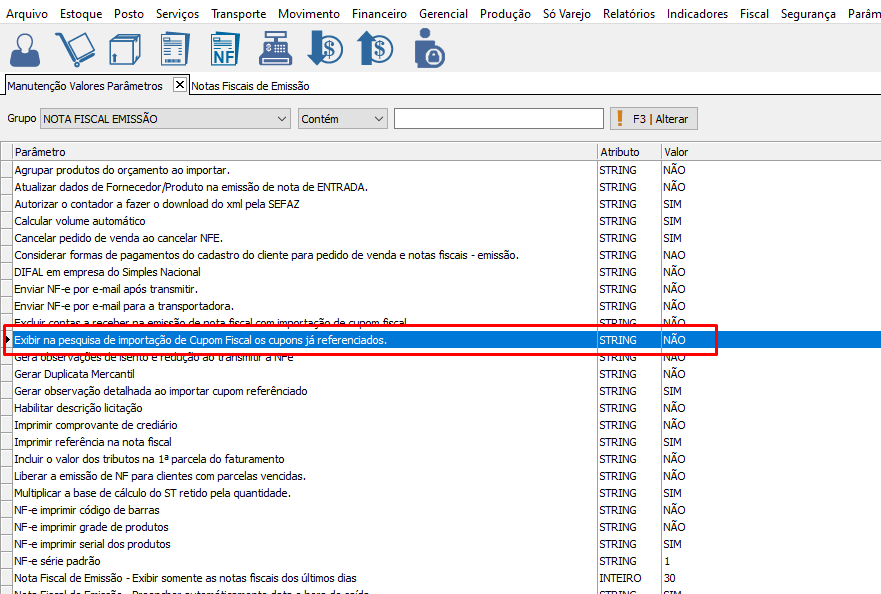This screenshot has width=881, height=594.
Task: Expand the Grupo dropdown list
Action: [281, 119]
